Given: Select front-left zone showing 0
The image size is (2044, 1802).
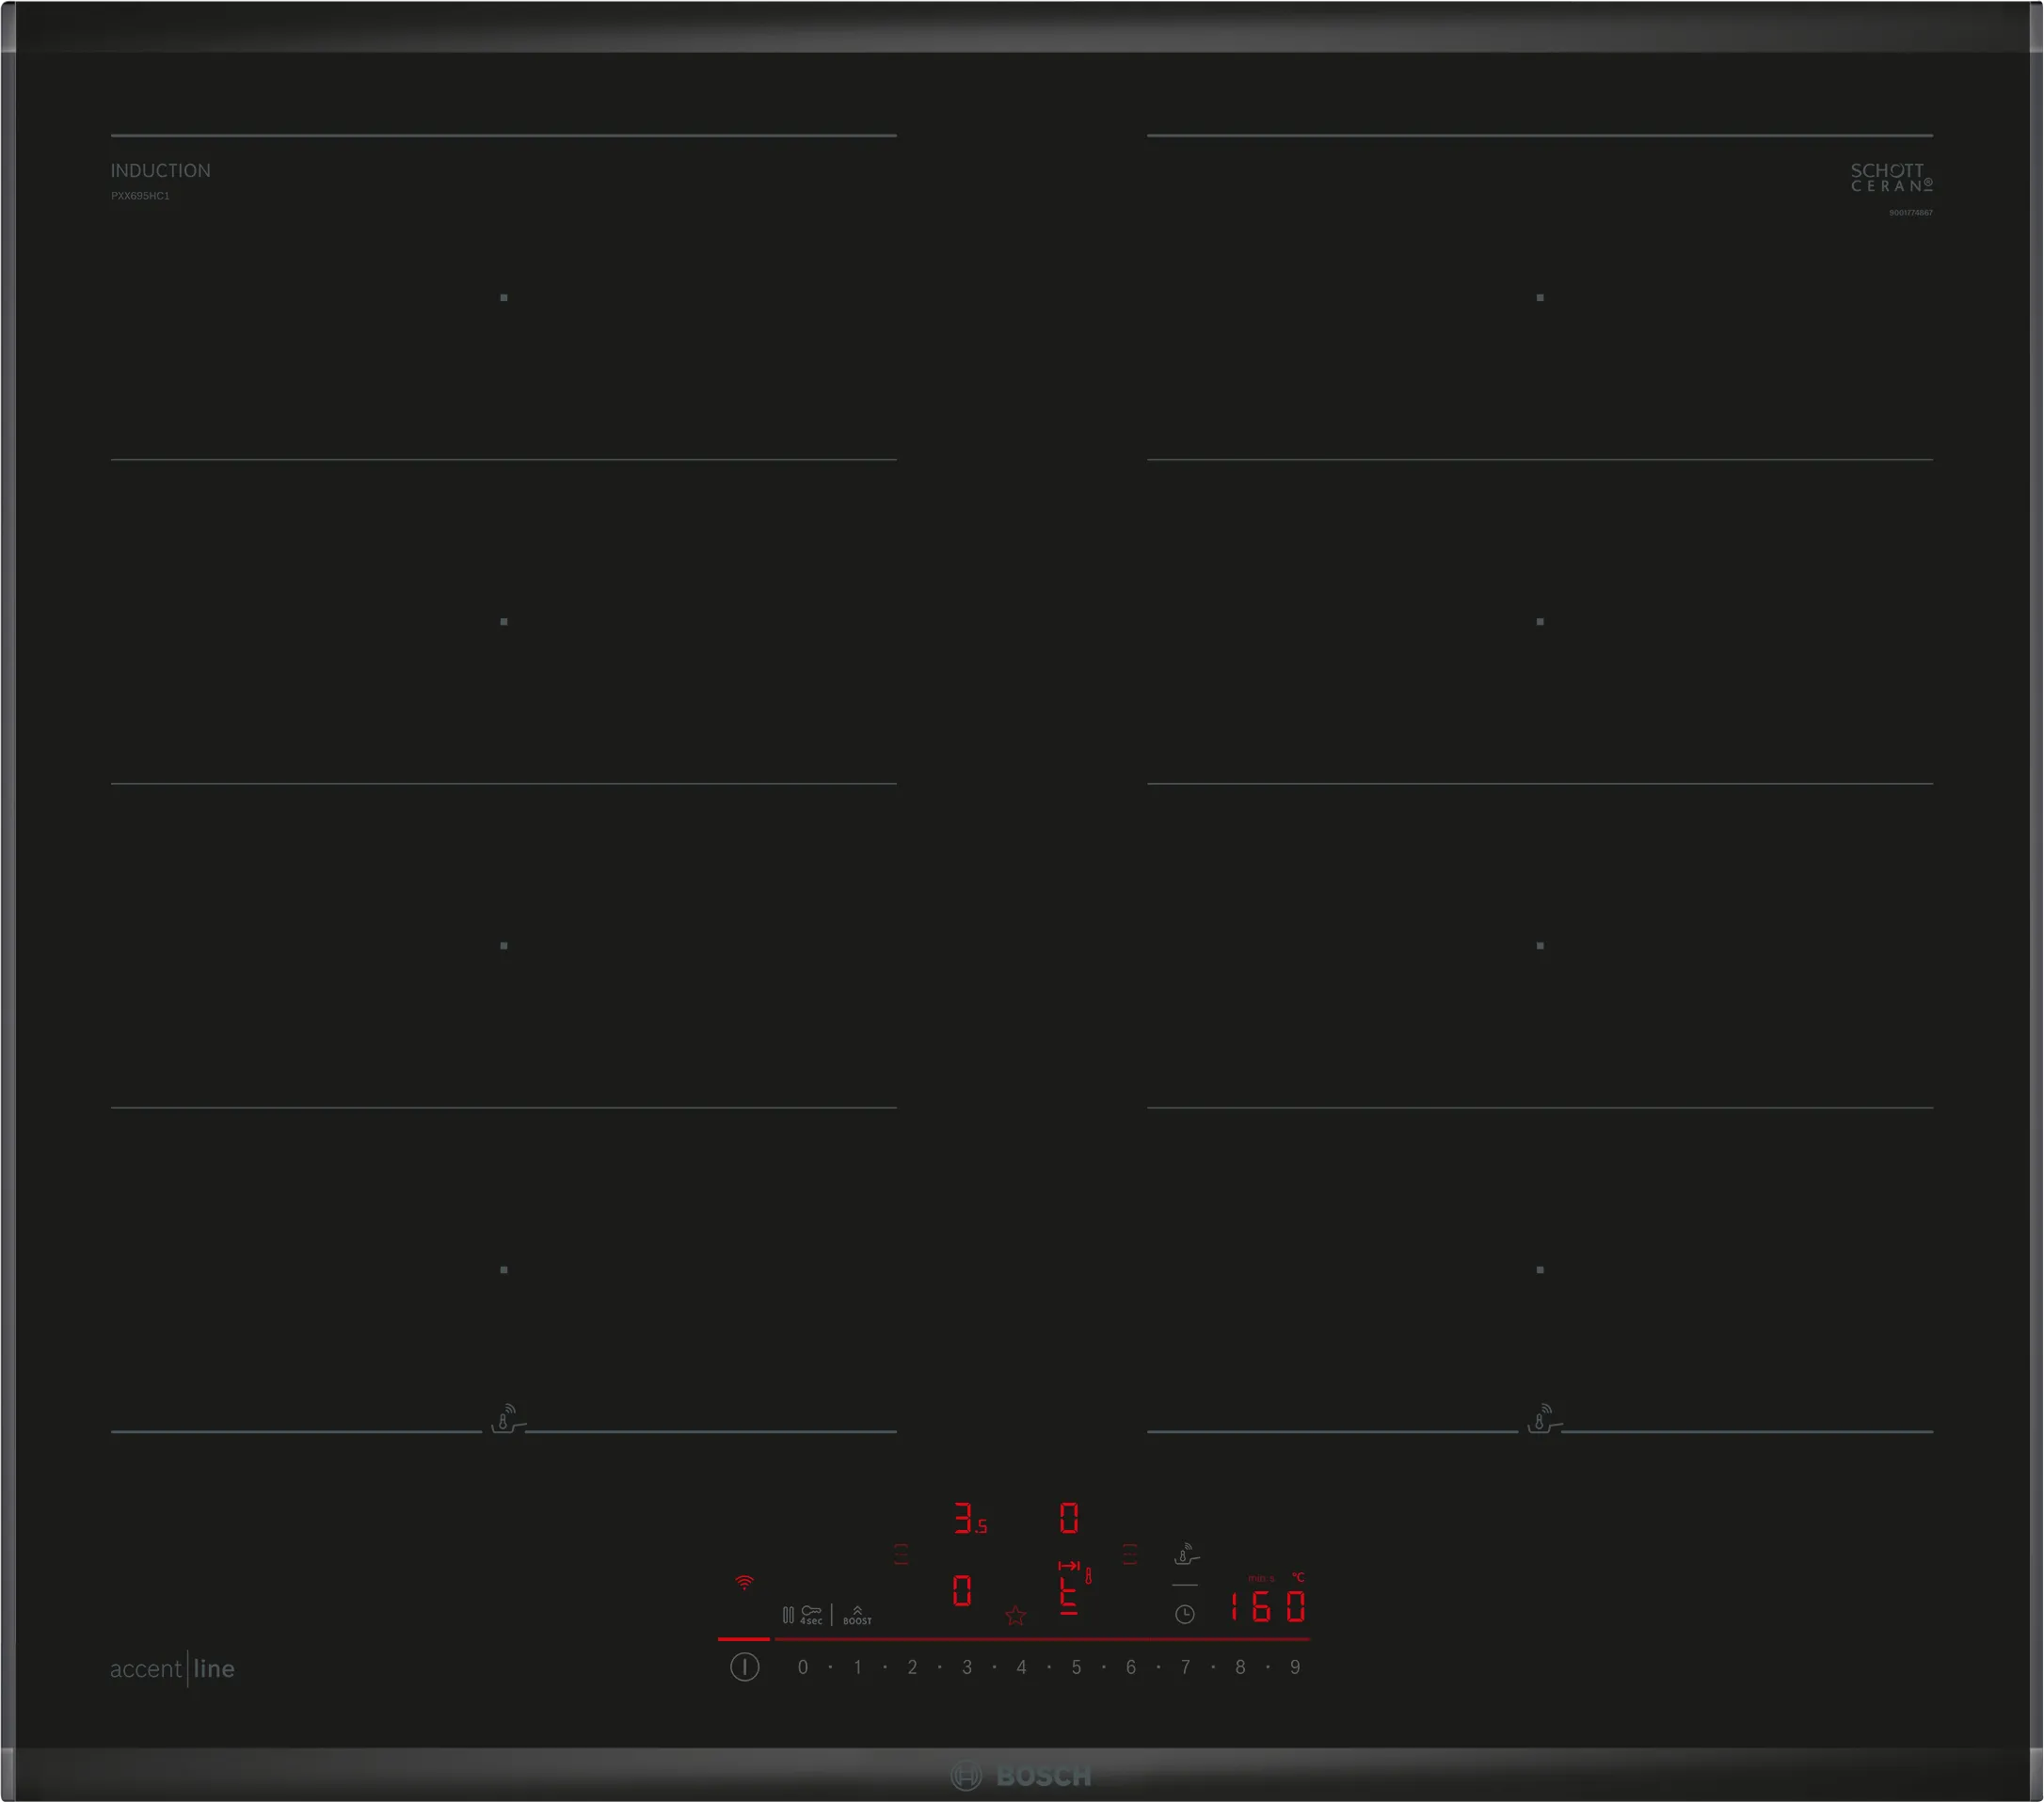Looking at the screenshot, I should (962, 1591).
